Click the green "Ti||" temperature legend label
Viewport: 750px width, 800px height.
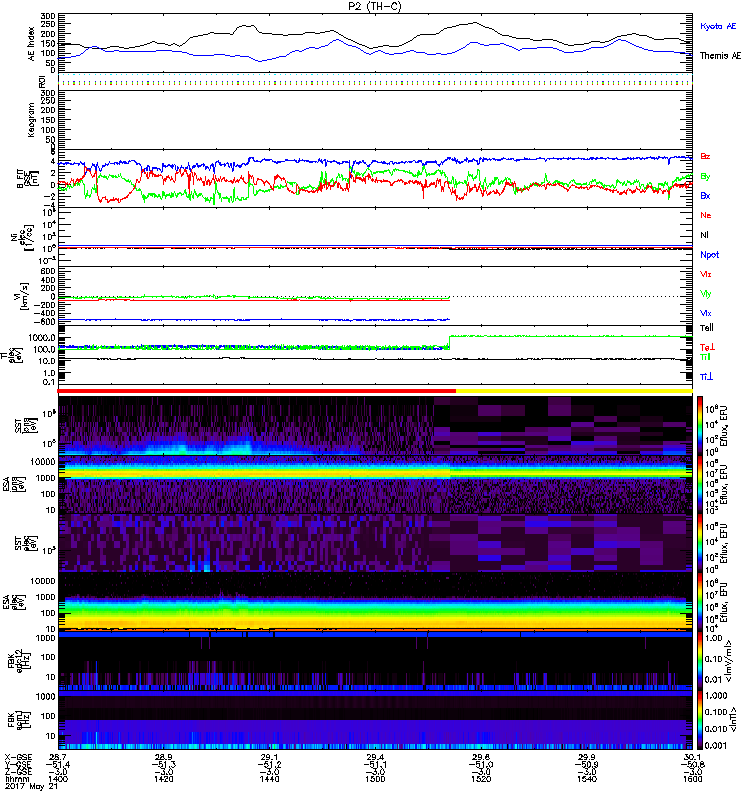(x=705, y=357)
